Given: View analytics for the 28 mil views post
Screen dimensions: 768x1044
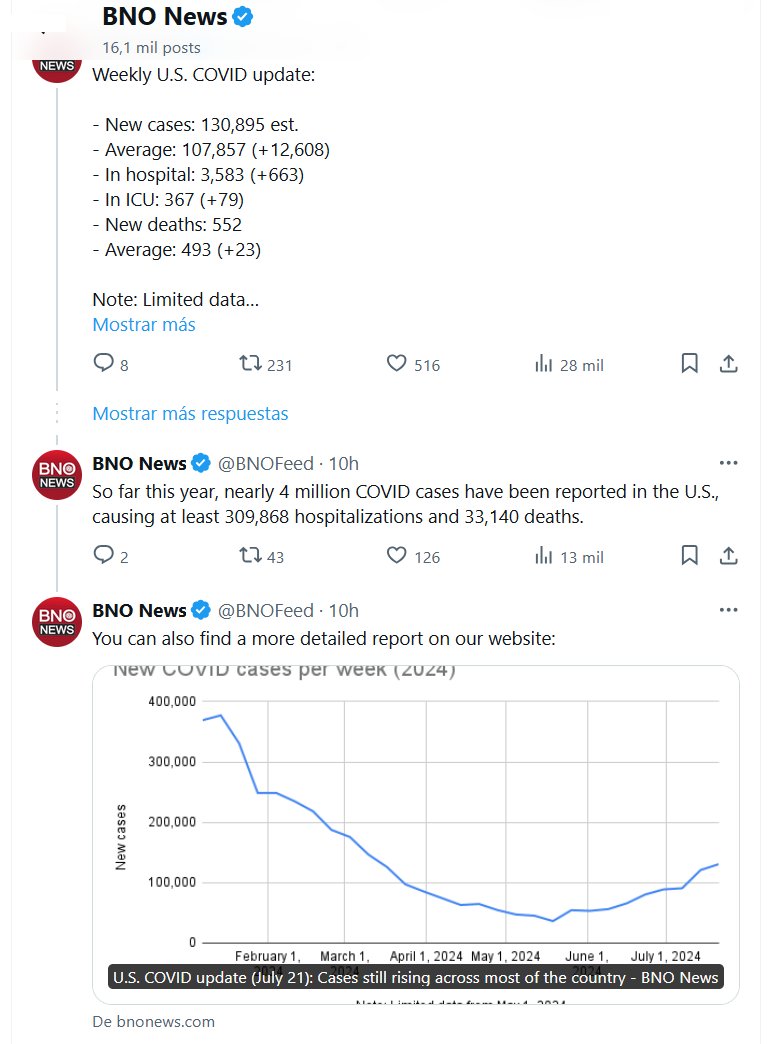Looking at the screenshot, I should (544, 364).
